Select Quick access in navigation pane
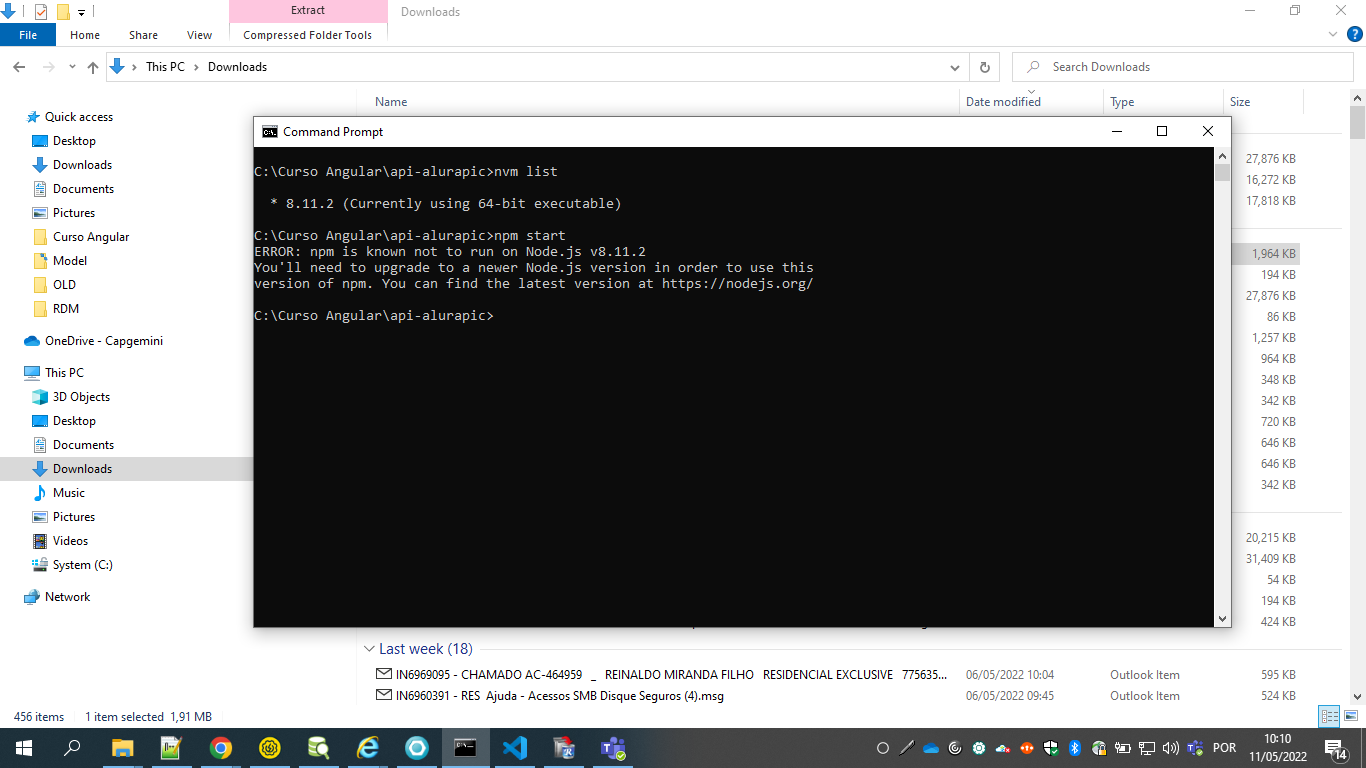Viewport: 1366px width, 768px height. click(78, 117)
